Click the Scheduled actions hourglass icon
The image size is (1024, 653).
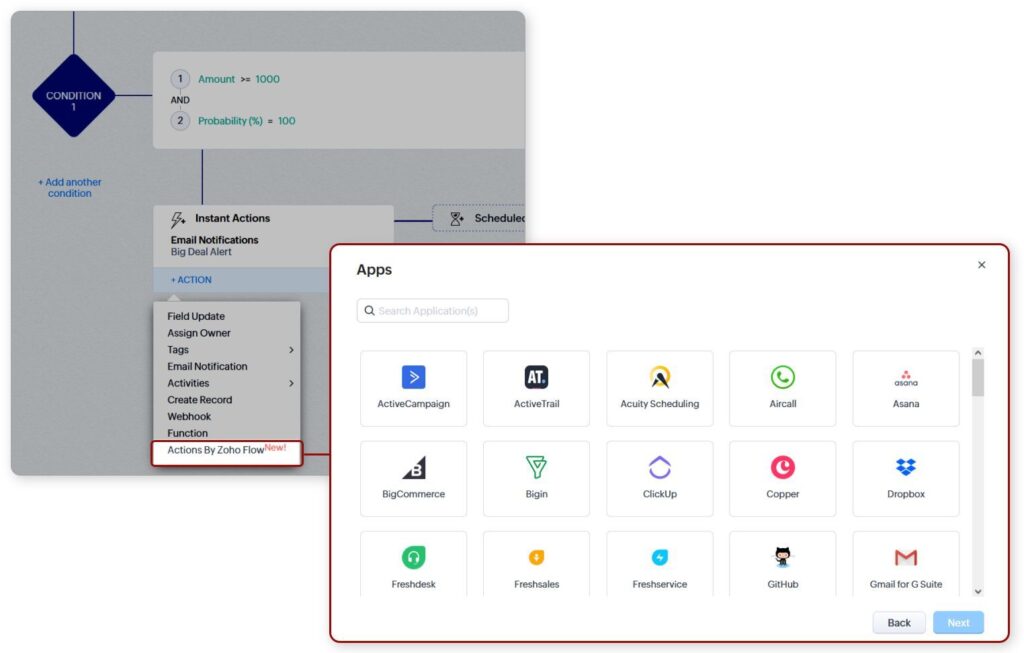point(456,219)
